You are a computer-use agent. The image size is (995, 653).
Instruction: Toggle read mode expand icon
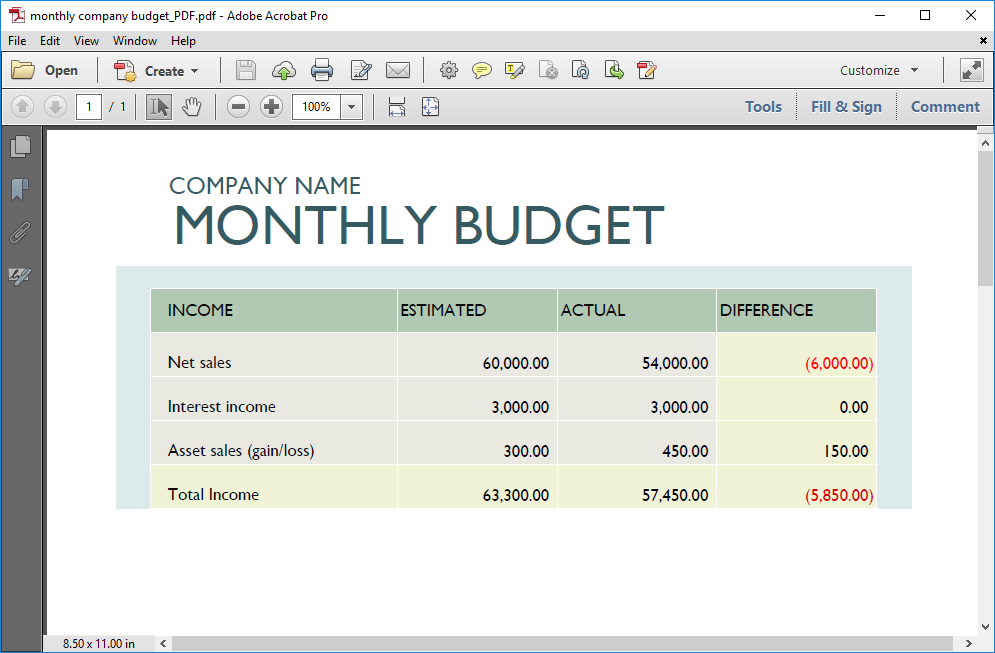click(x=971, y=70)
